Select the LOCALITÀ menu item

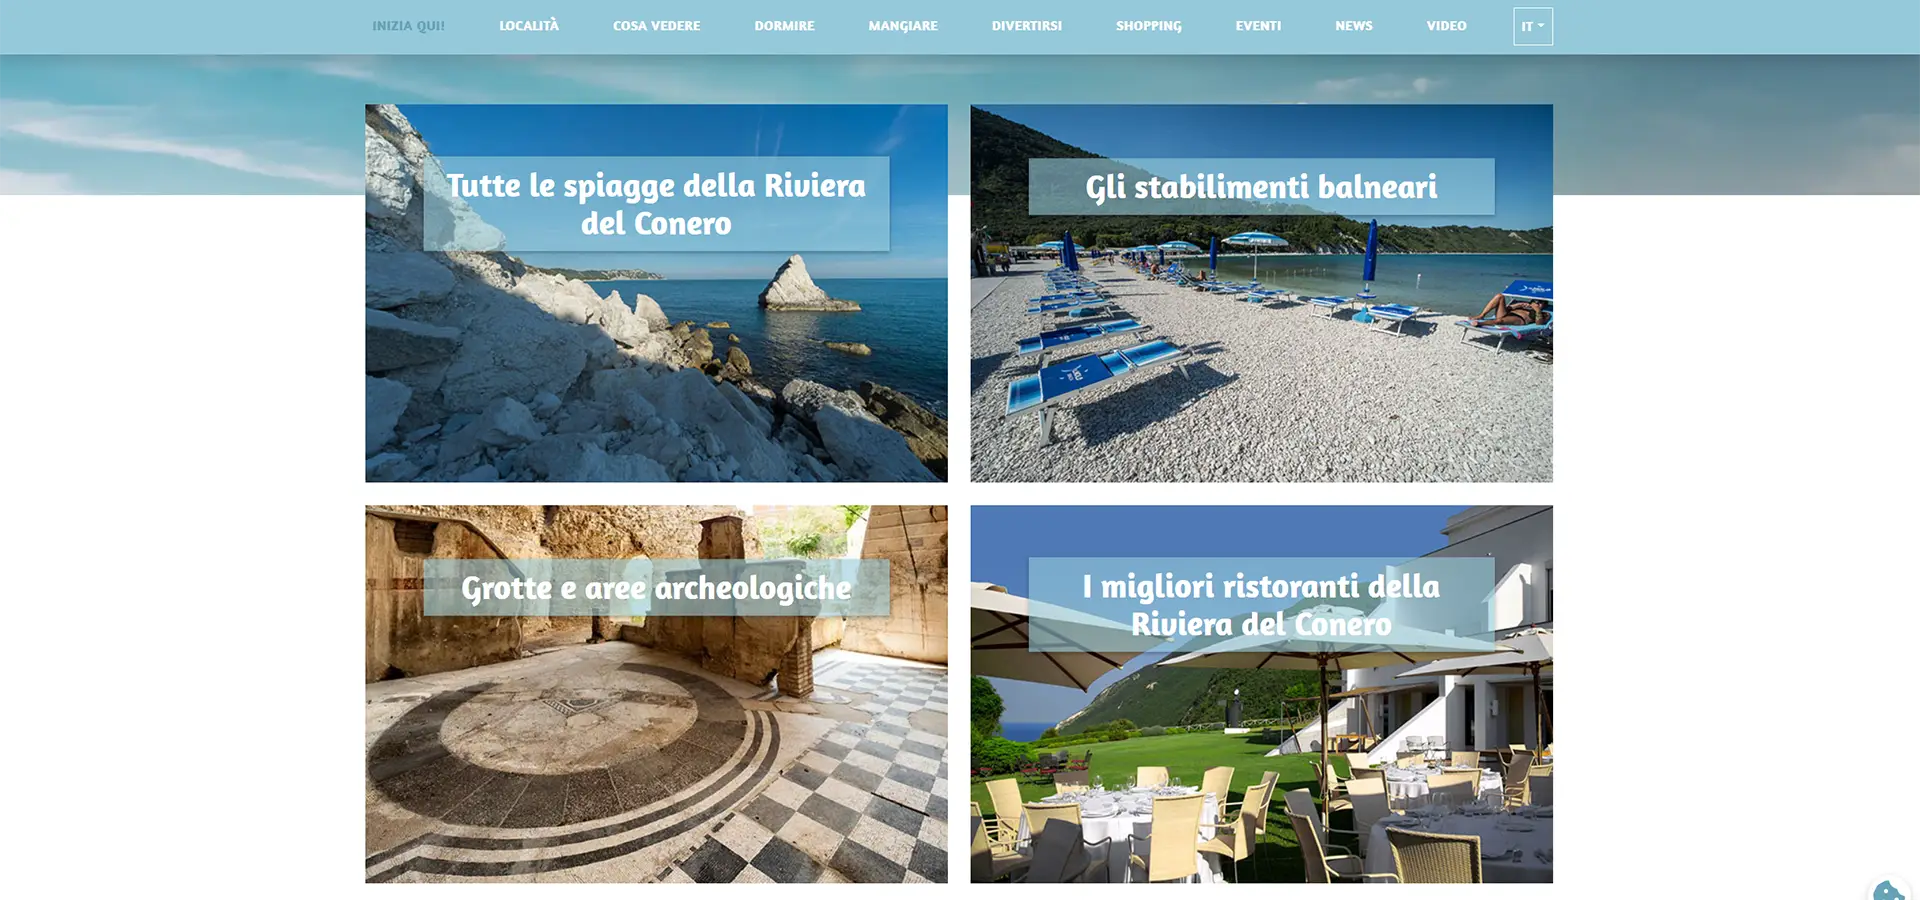(x=529, y=26)
